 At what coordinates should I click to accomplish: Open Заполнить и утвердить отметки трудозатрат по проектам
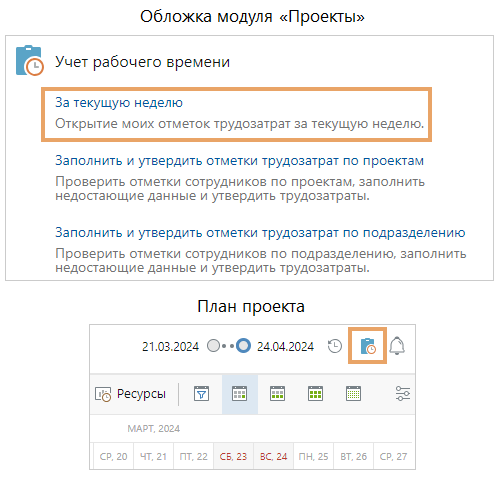coord(239,161)
